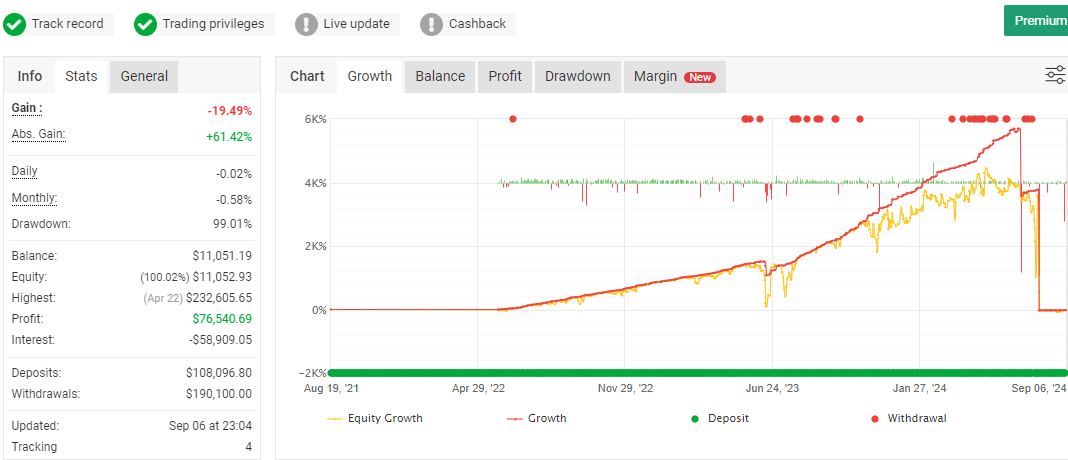Click the Monthly value -0.58%

234,200
